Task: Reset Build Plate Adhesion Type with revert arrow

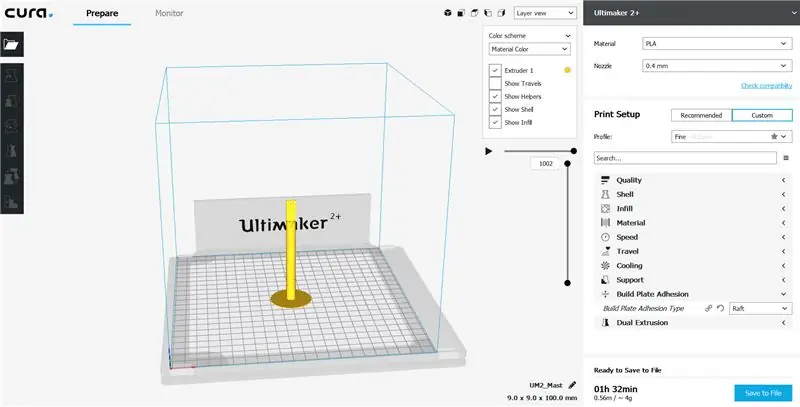Action: tap(720, 309)
